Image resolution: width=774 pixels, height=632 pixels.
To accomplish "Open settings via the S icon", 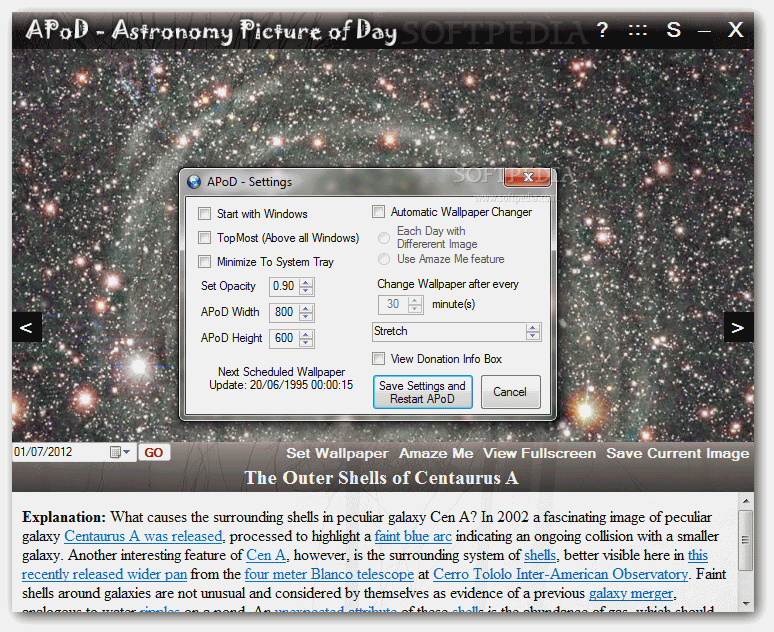I will [x=673, y=30].
